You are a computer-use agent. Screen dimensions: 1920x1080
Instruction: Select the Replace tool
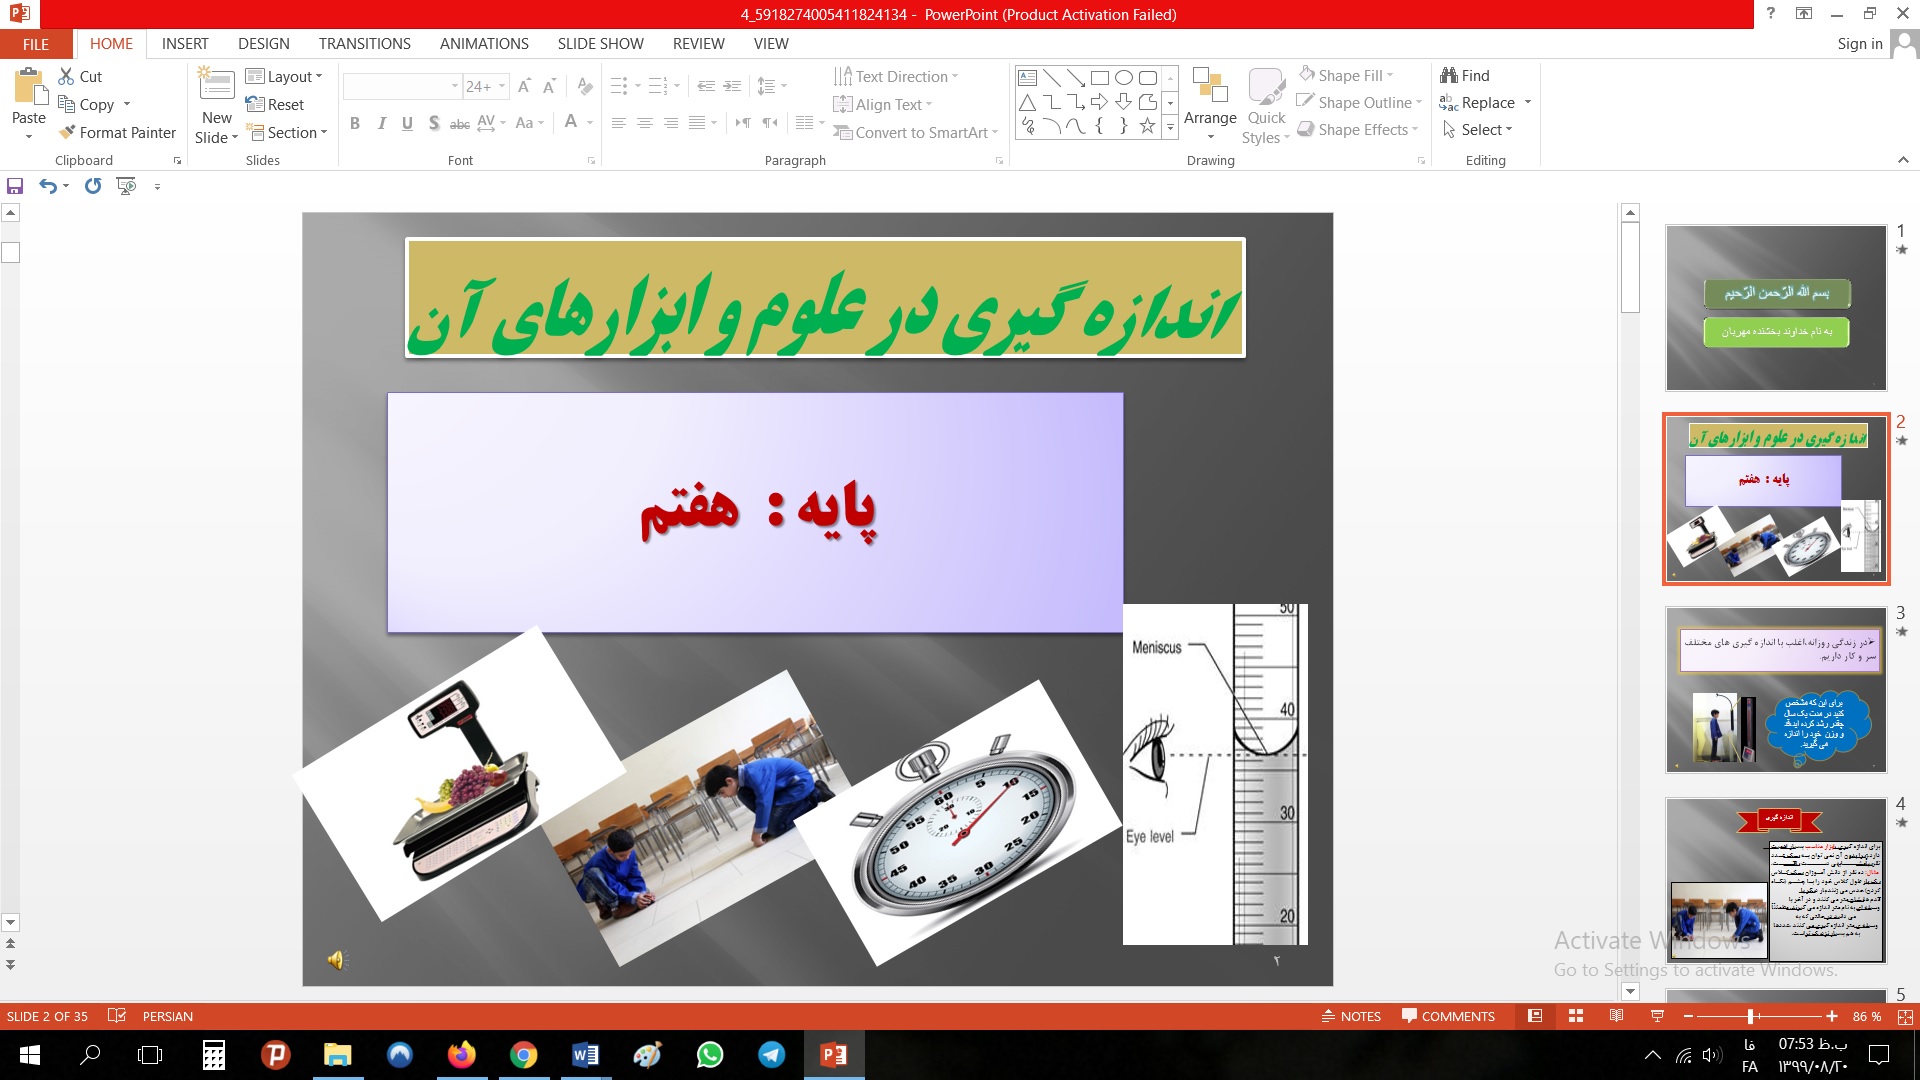pos(1486,102)
